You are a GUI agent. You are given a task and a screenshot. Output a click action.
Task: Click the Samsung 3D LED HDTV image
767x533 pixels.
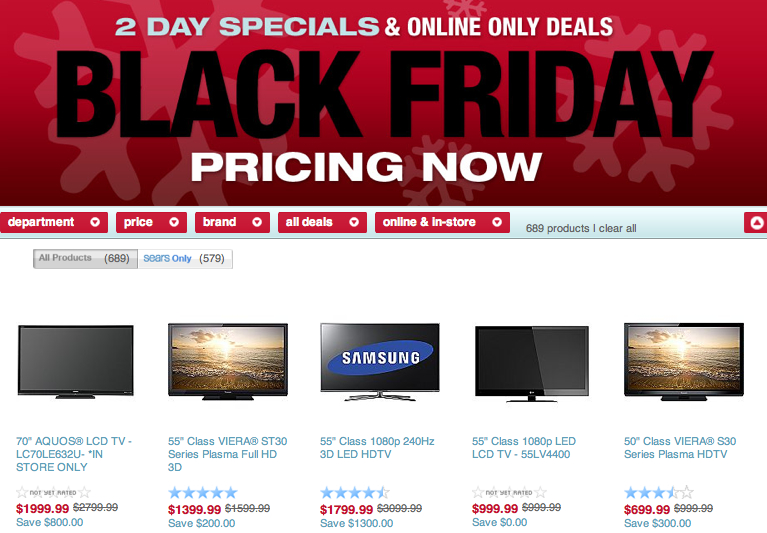[380, 362]
